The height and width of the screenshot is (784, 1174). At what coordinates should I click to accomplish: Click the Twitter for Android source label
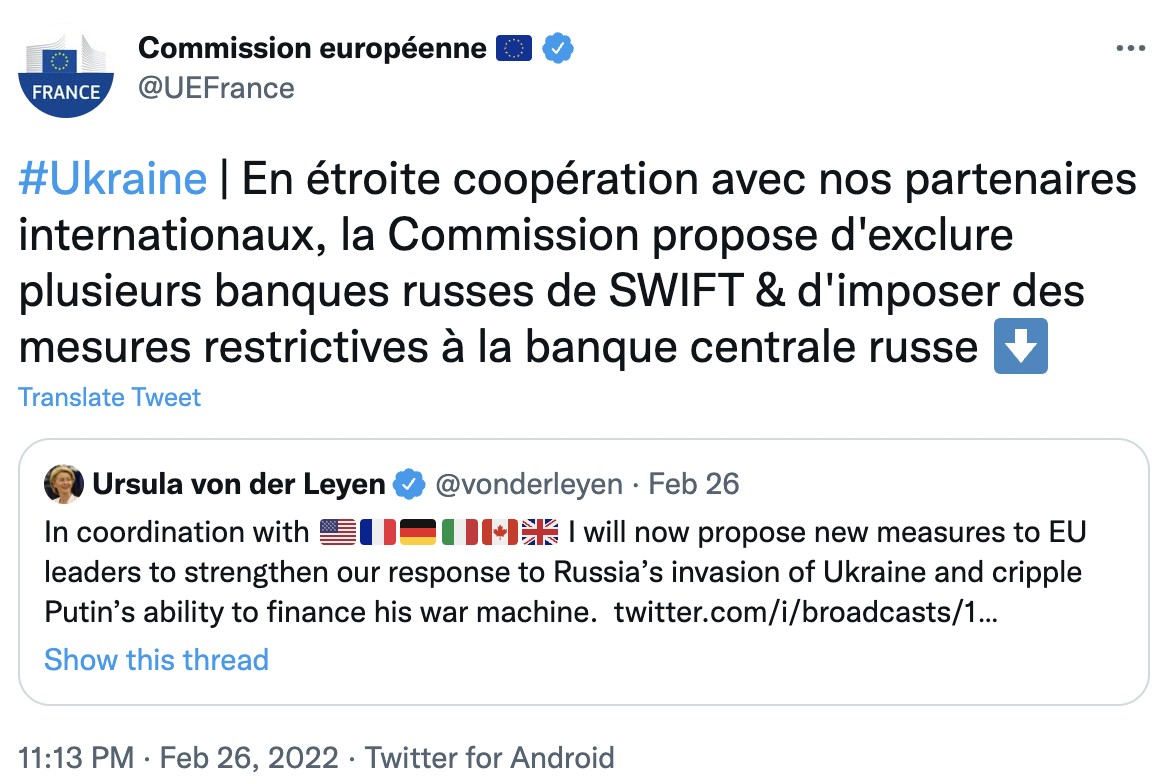489,758
